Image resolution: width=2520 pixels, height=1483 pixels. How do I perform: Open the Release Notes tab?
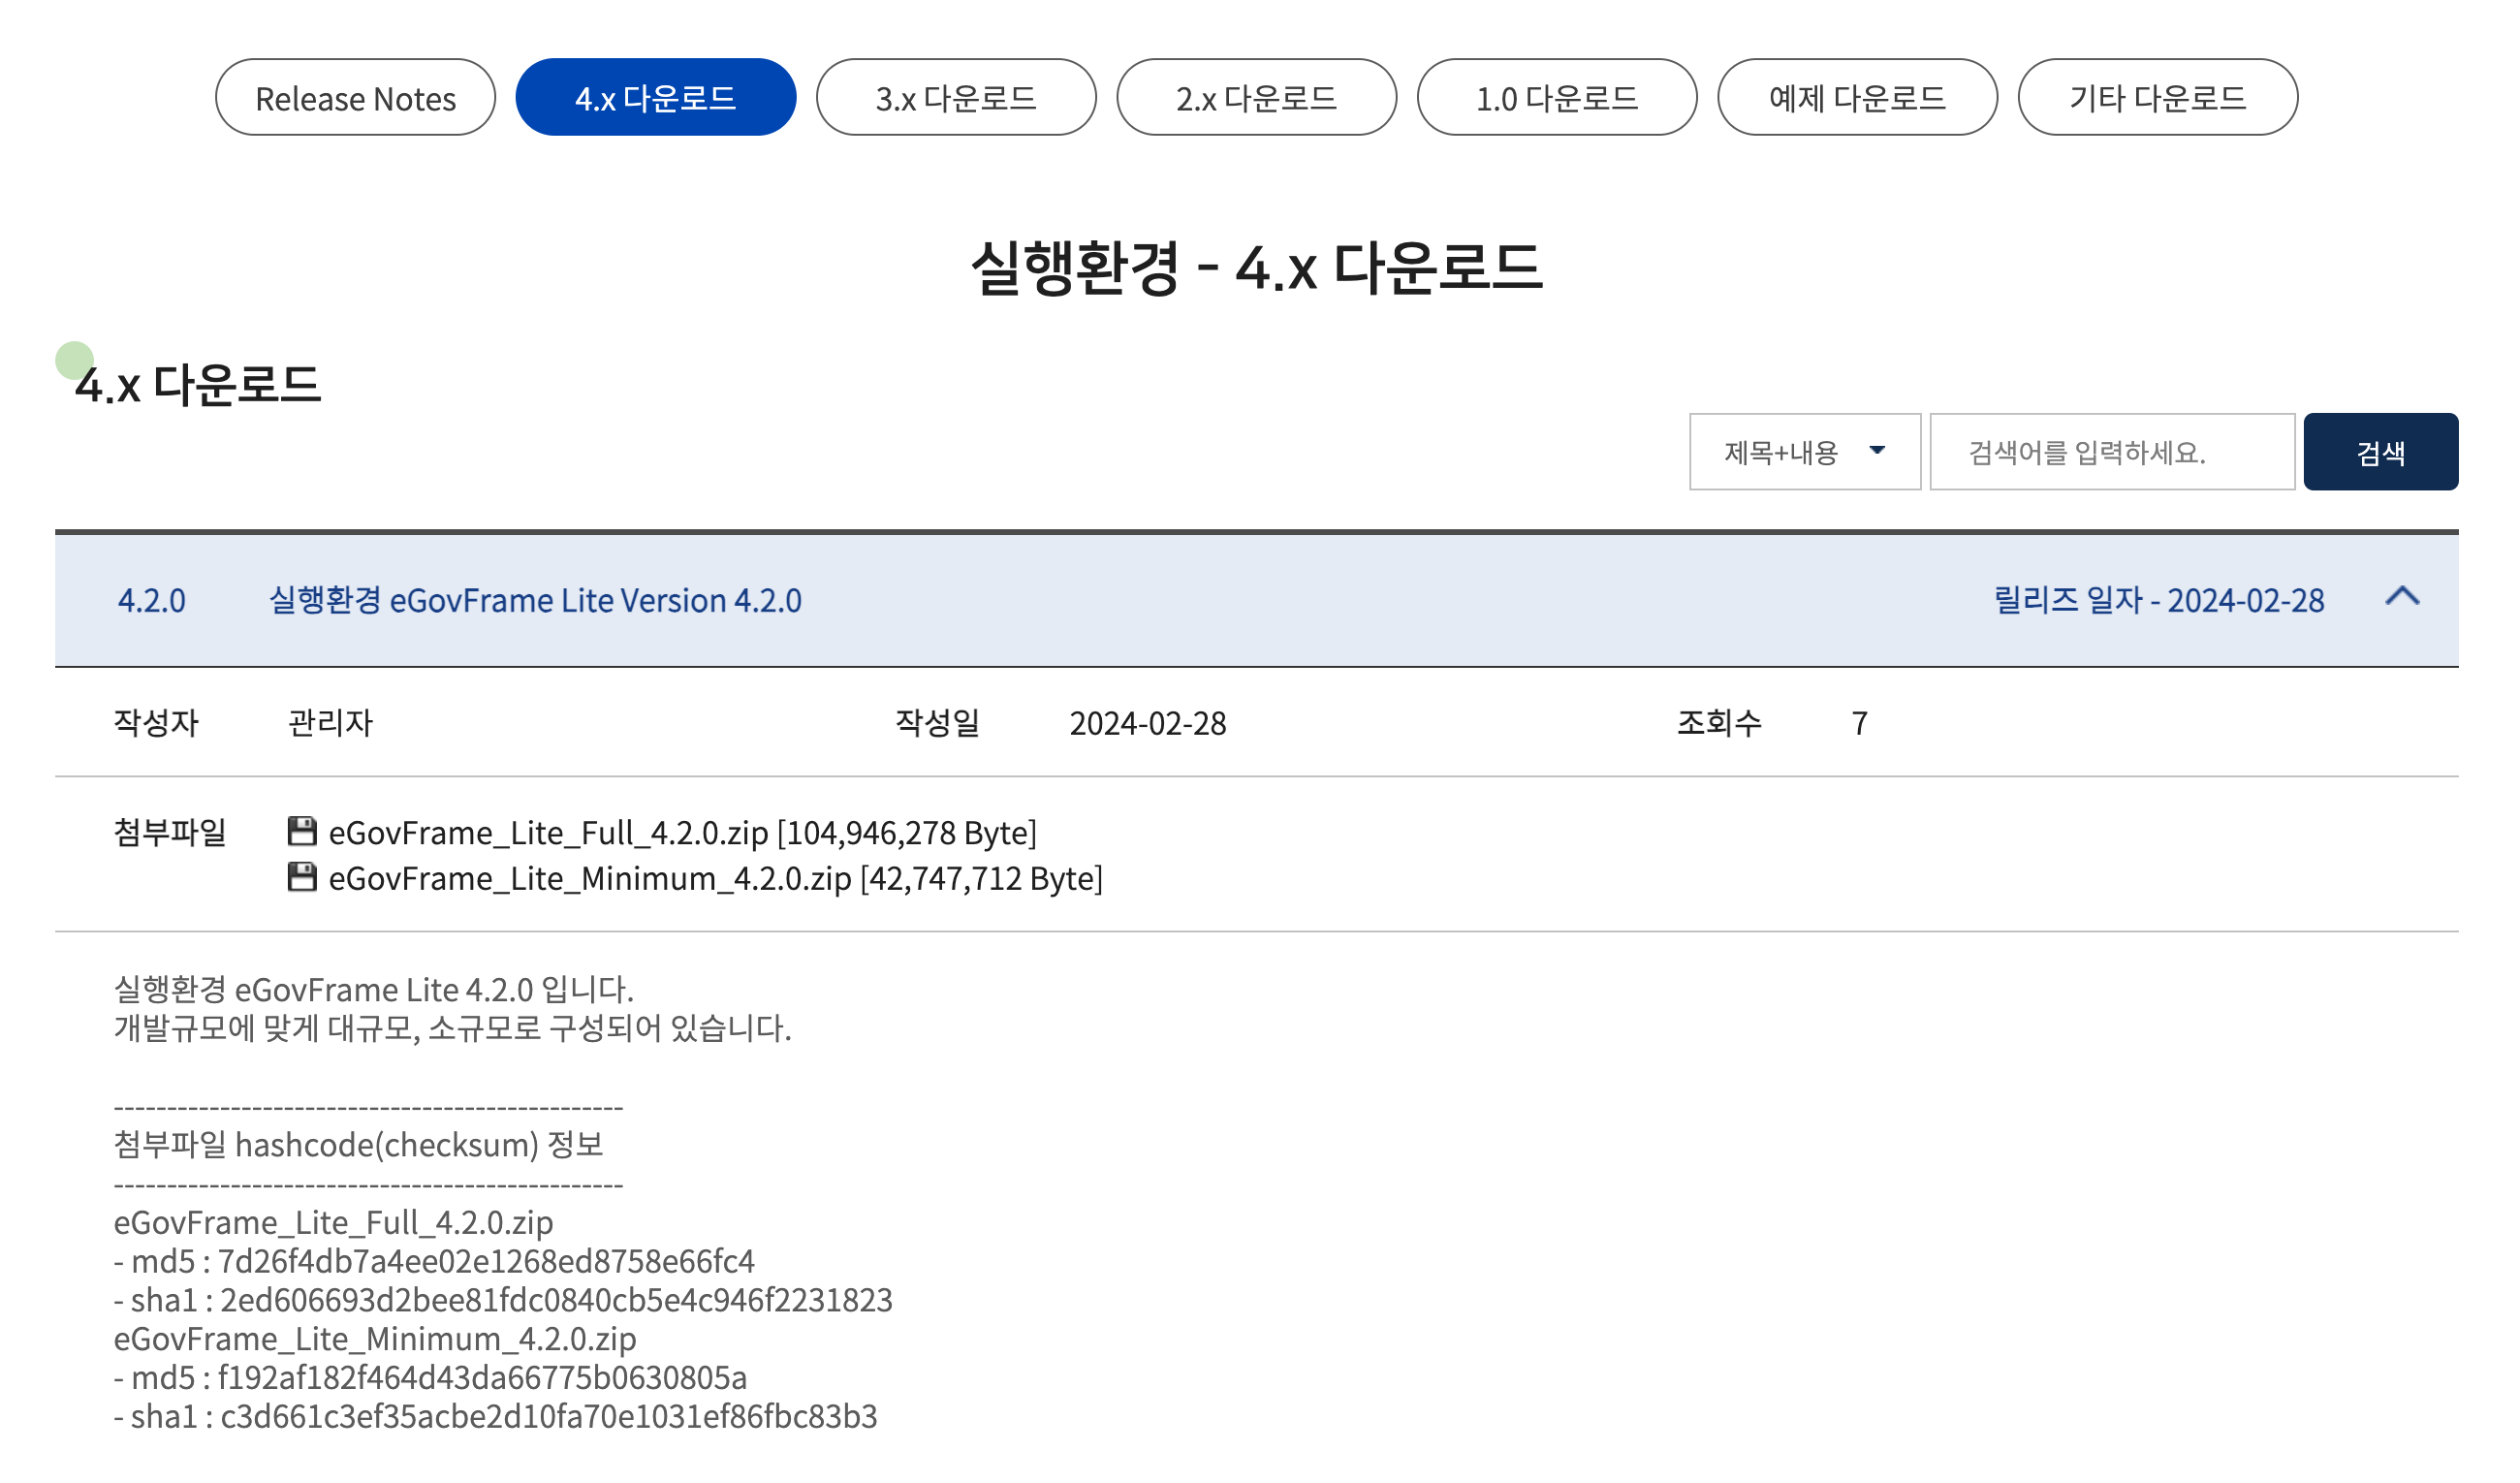(355, 98)
